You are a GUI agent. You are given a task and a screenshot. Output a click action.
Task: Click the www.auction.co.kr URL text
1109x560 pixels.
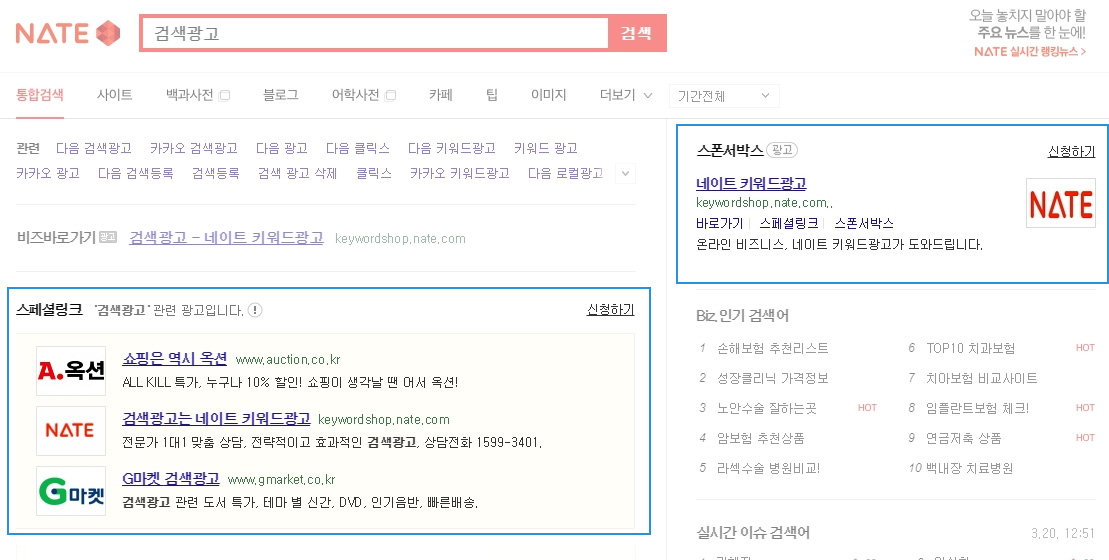(288, 360)
